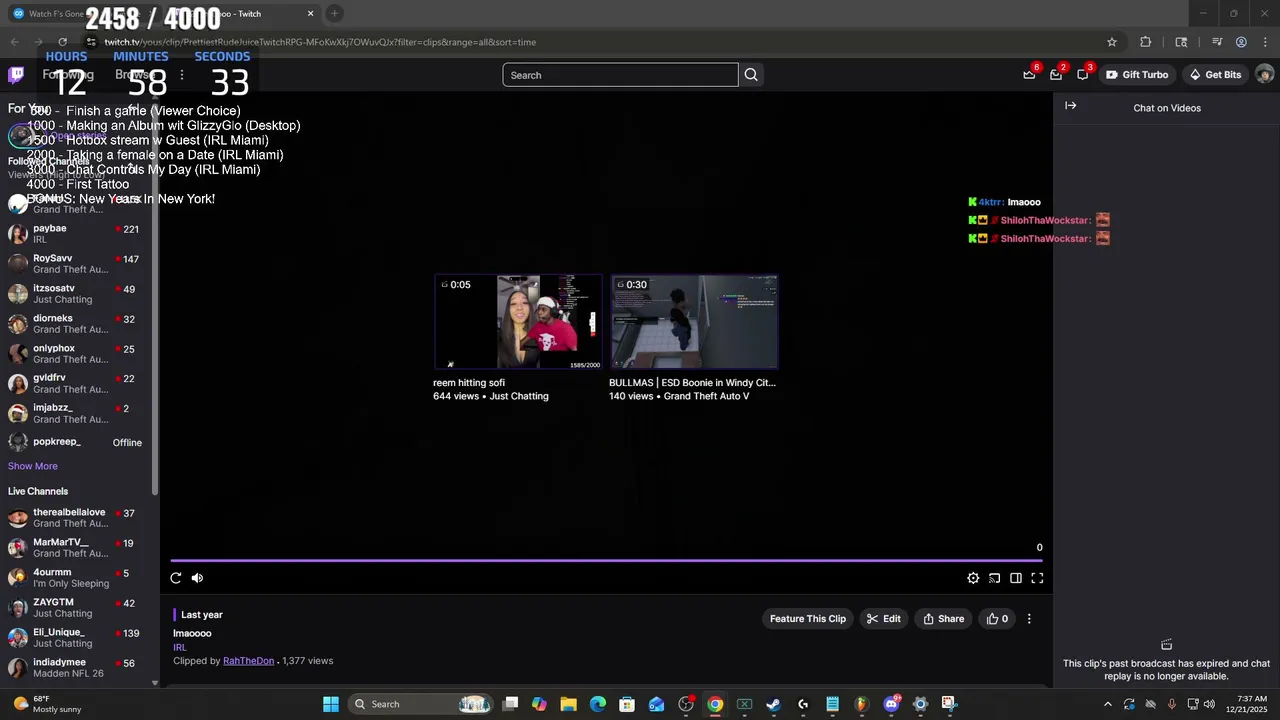Screen dimensions: 1280x720
Task: Bookmark this page with the star icon
Action: [x=1112, y=42]
